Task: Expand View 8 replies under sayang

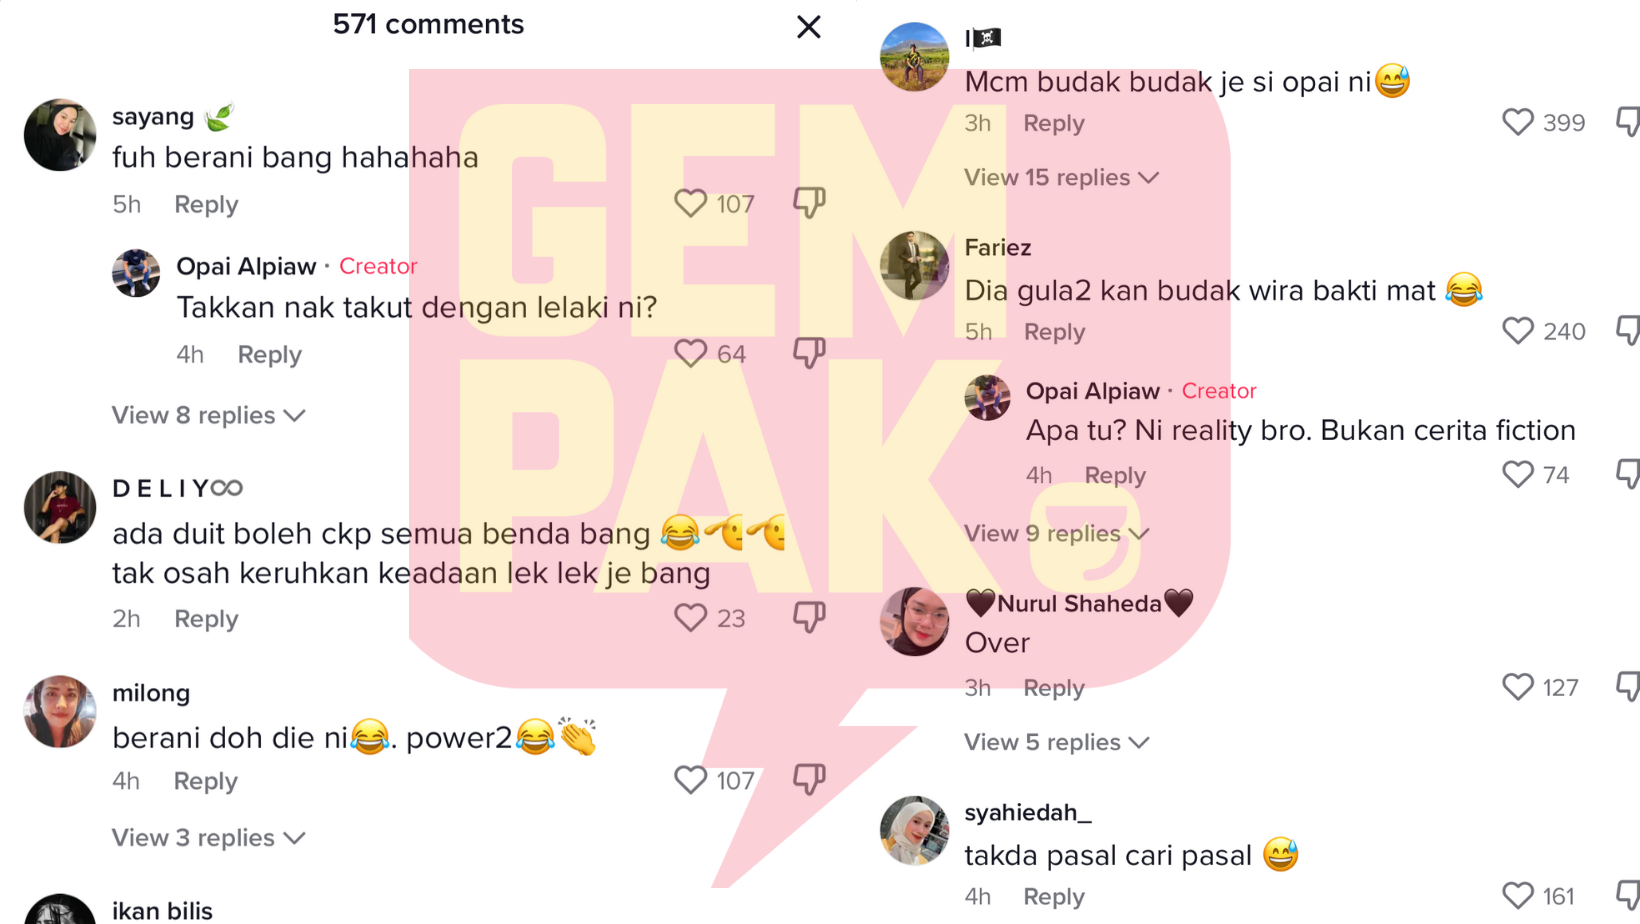Action: click(x=208, y=415)
